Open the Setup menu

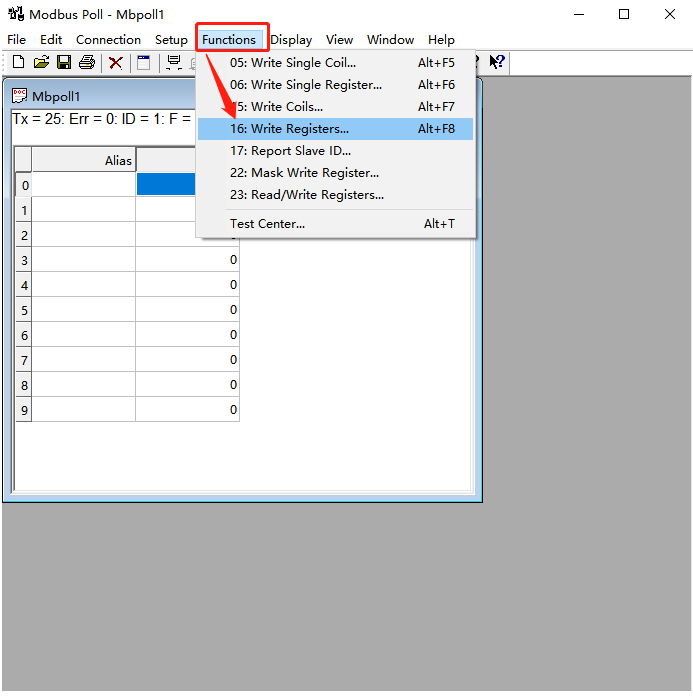tap(171, 40)
